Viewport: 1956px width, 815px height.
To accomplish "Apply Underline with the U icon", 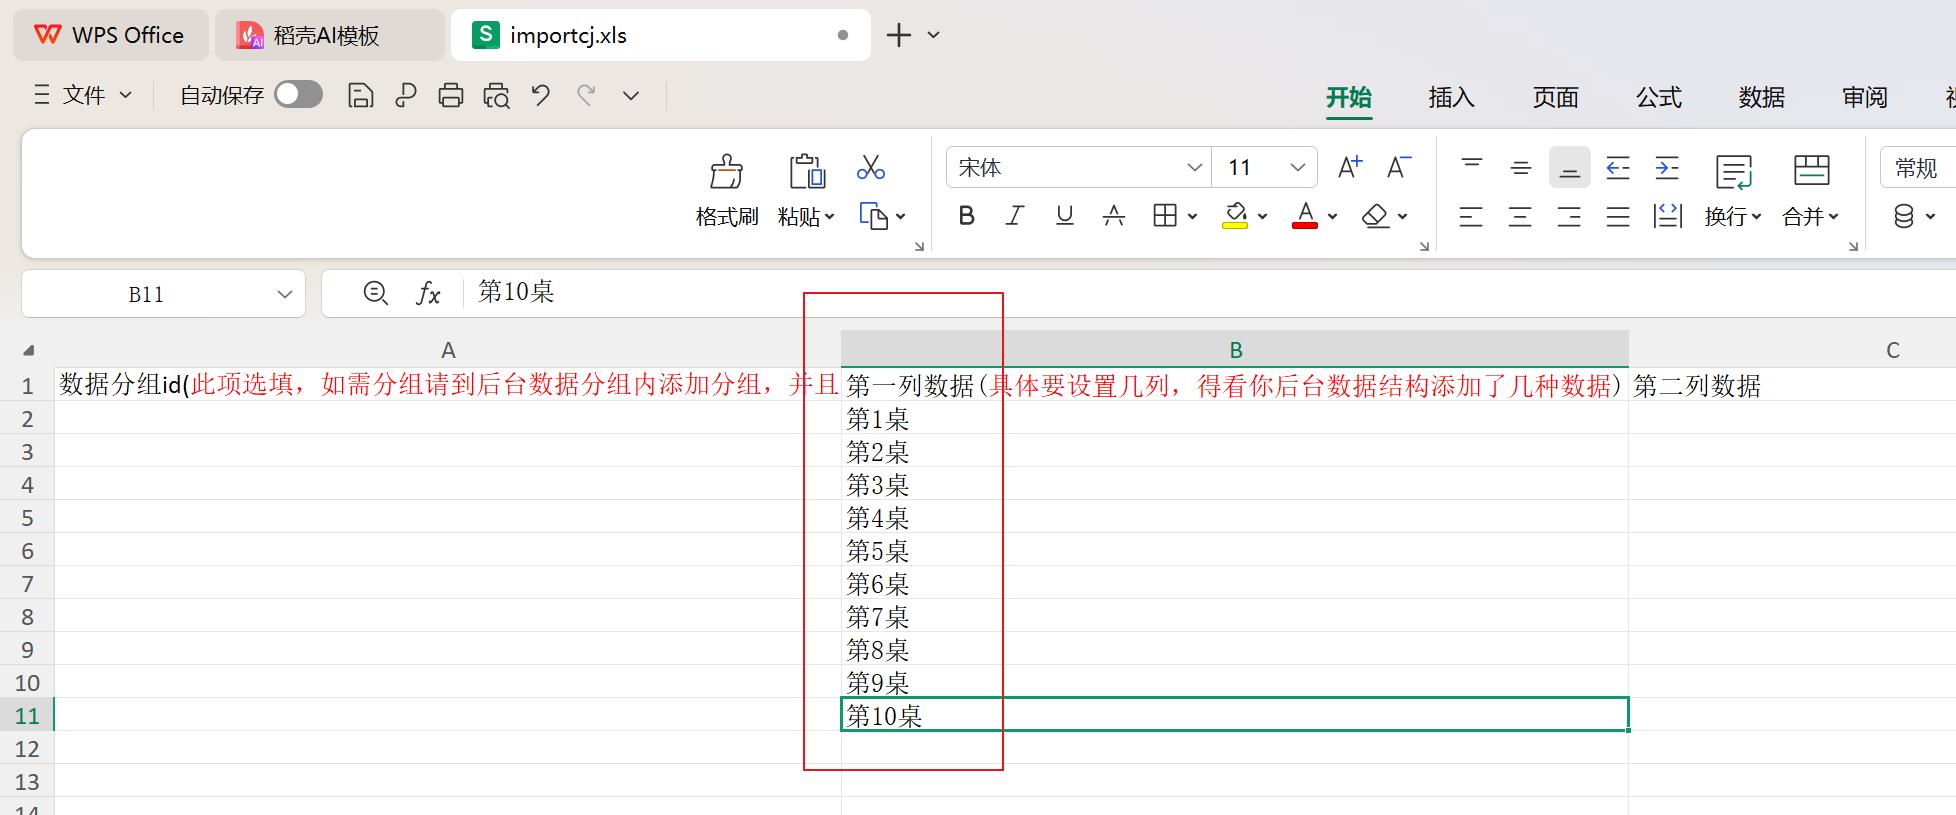I will pyautogui.click(x=1064, y=216).
